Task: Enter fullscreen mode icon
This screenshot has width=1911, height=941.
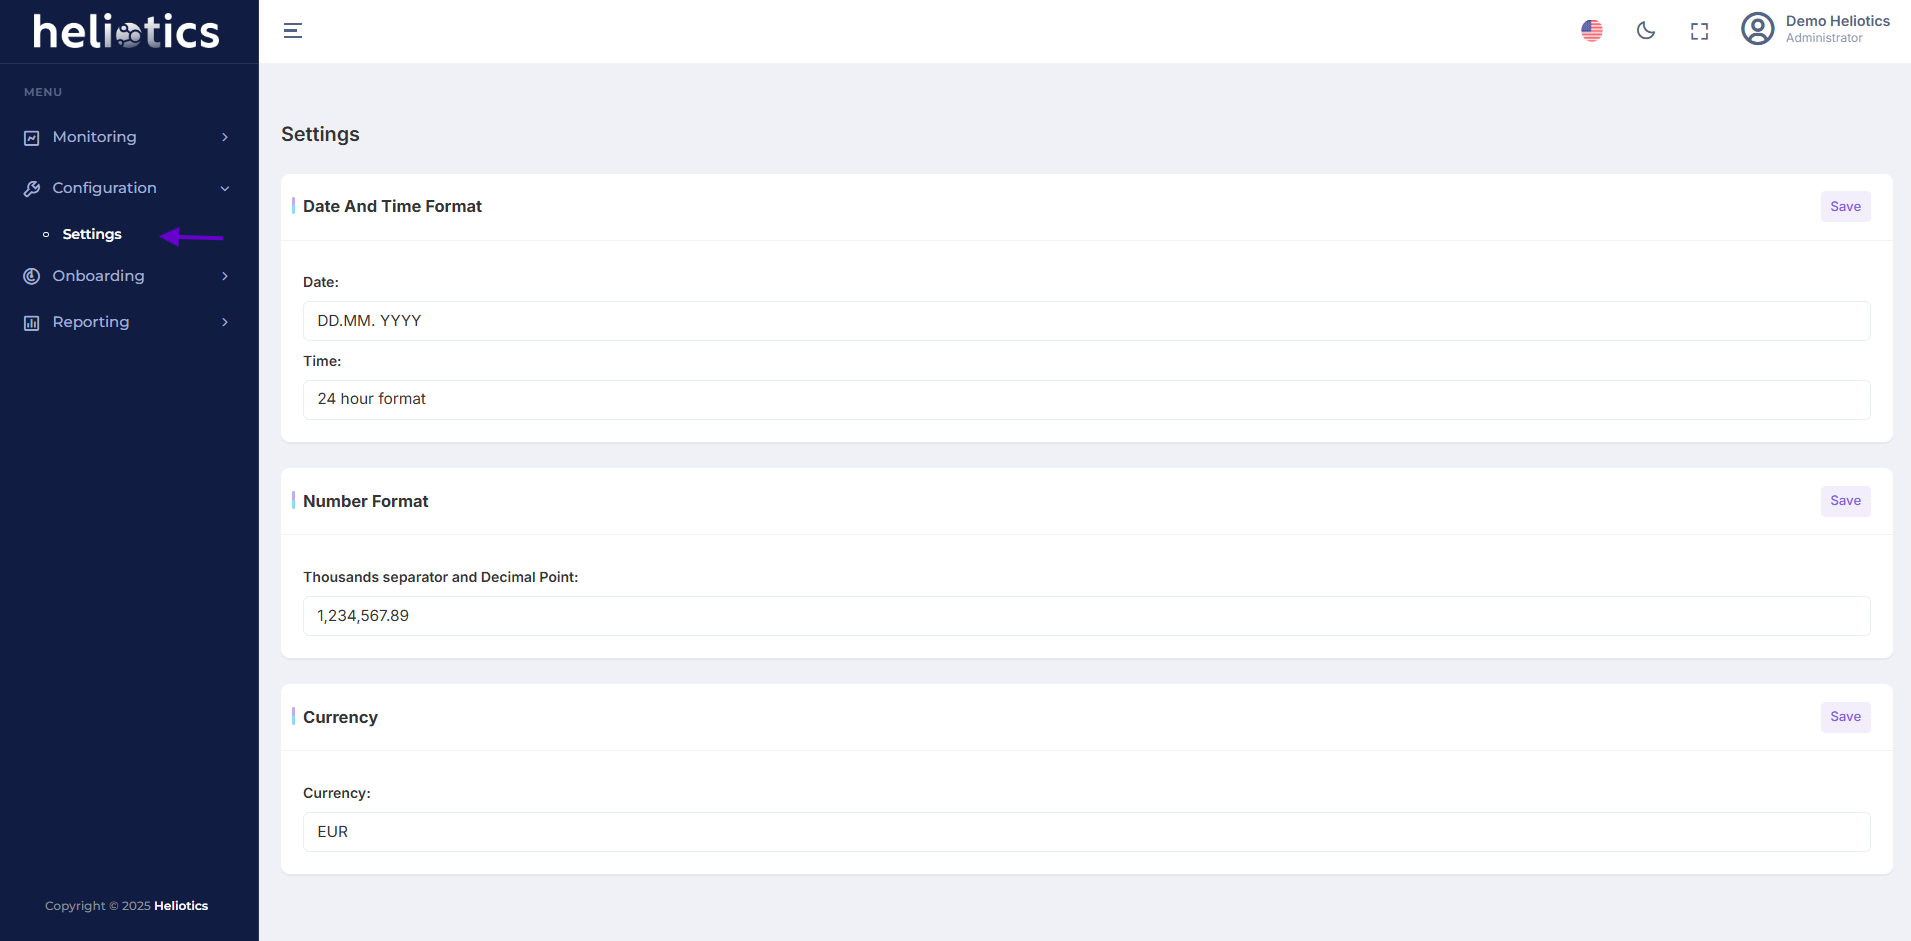Action: point(1700,31)
